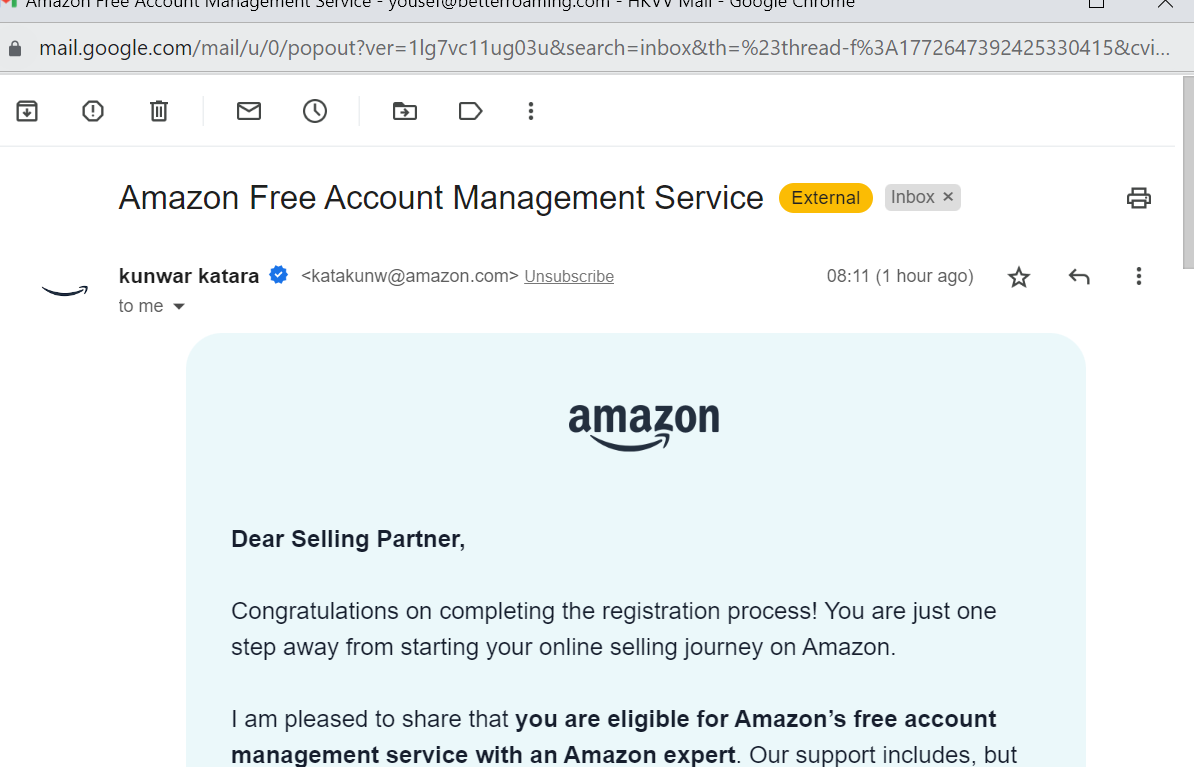Archive this Amazon email
Viewport: 1194px width, 767px height.
pos(27,111)
